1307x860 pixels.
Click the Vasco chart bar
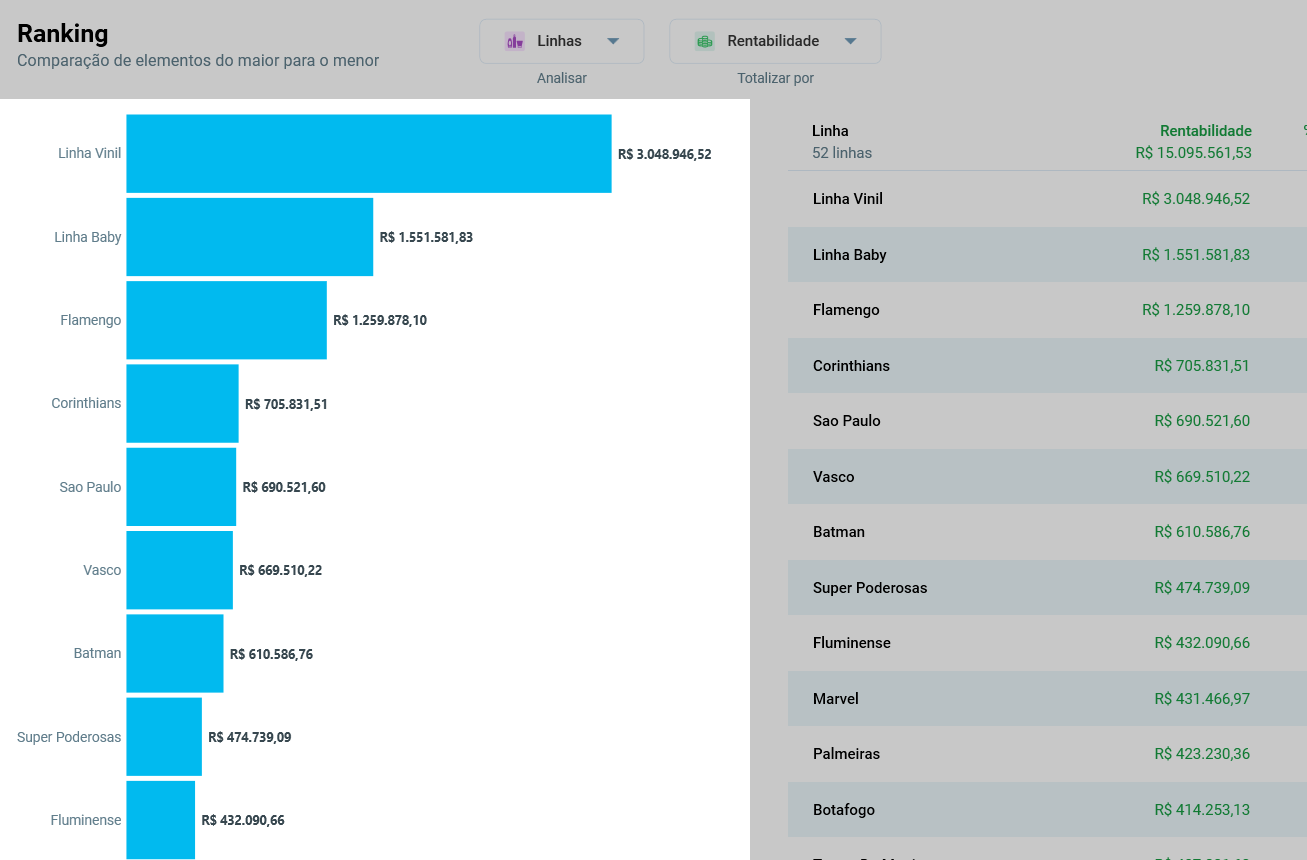tap(179, 570)
